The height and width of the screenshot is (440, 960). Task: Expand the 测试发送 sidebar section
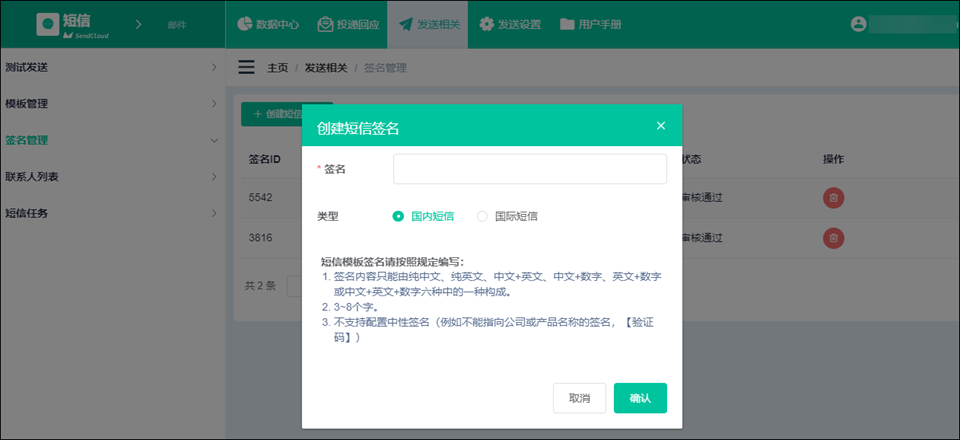click(110, 67)
